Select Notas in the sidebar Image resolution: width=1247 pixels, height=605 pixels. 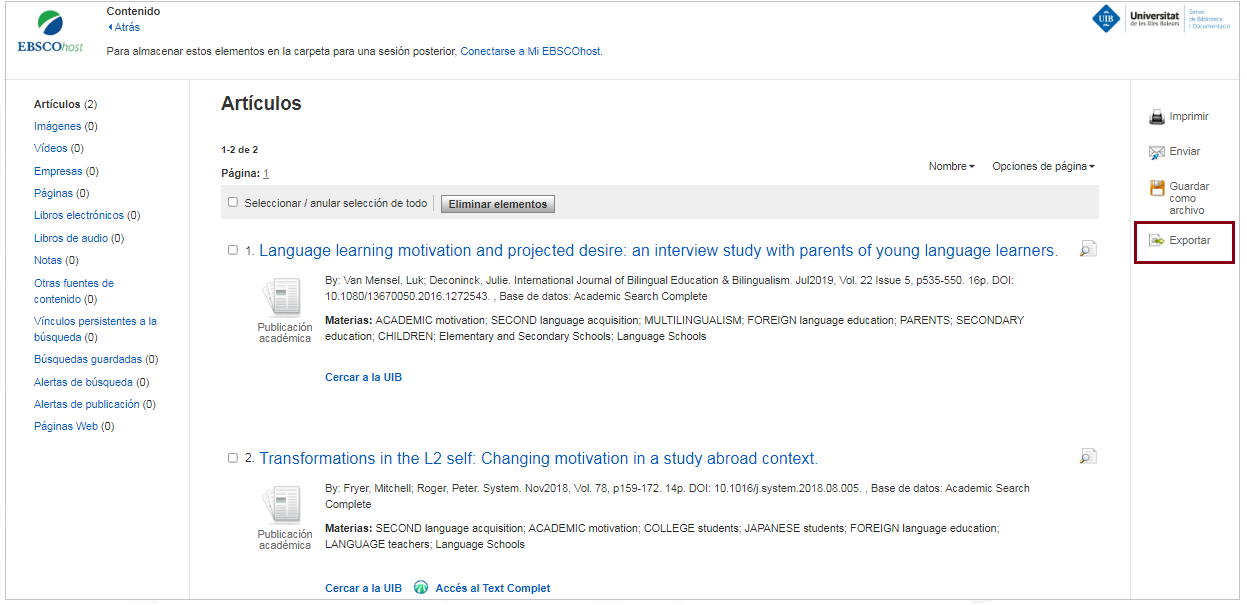pyautogui.click(x=56, y=260)
